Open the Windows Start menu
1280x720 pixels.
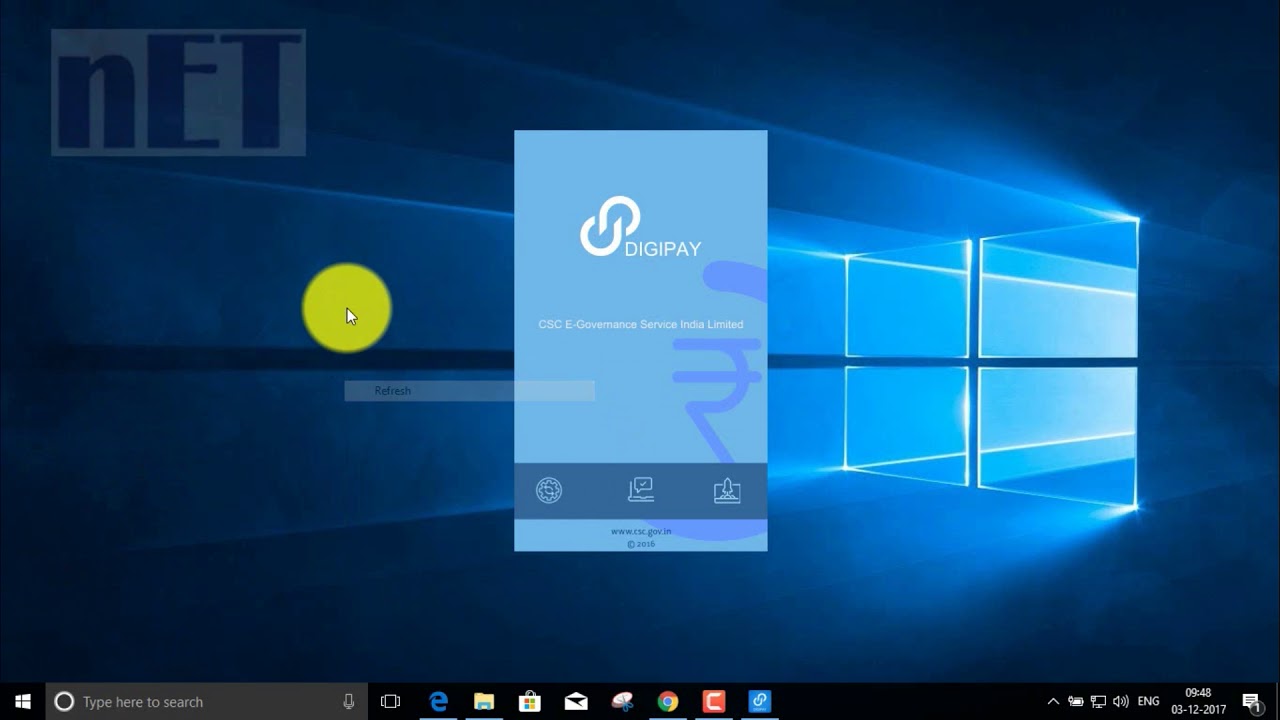tap(23, 702)
